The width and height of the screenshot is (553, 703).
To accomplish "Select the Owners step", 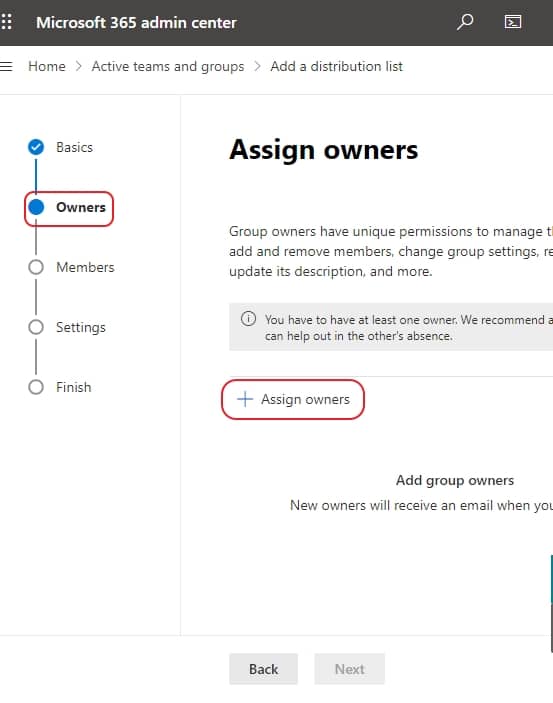I will [x=69, y=208].
